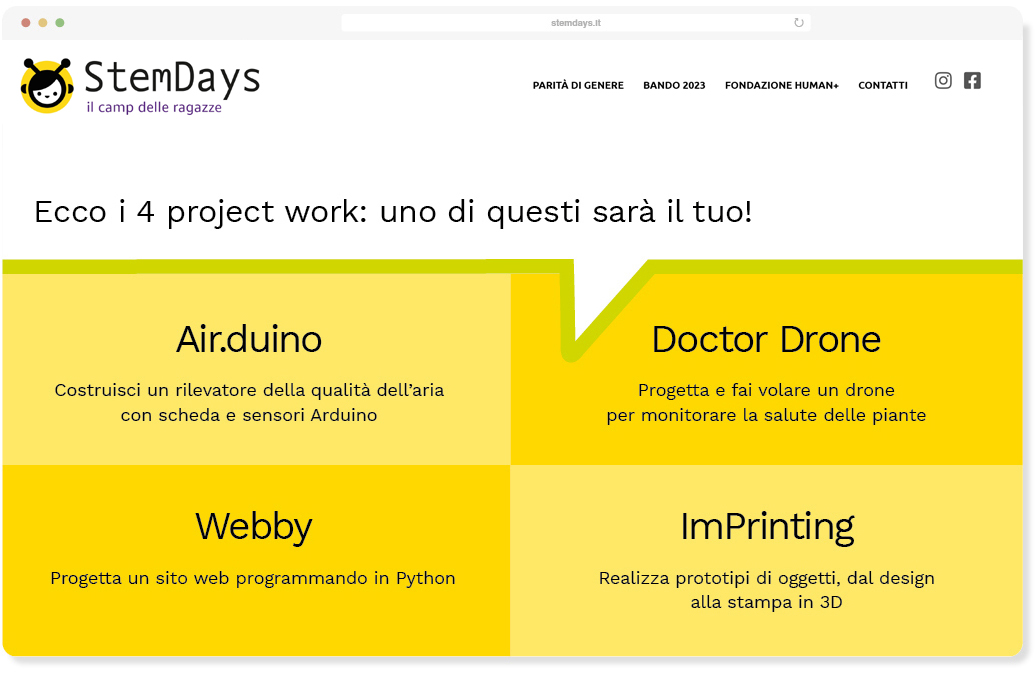Screen dimensions: 1035x673
Task: Close the browser window with red button
Action: tap(26, 22)
